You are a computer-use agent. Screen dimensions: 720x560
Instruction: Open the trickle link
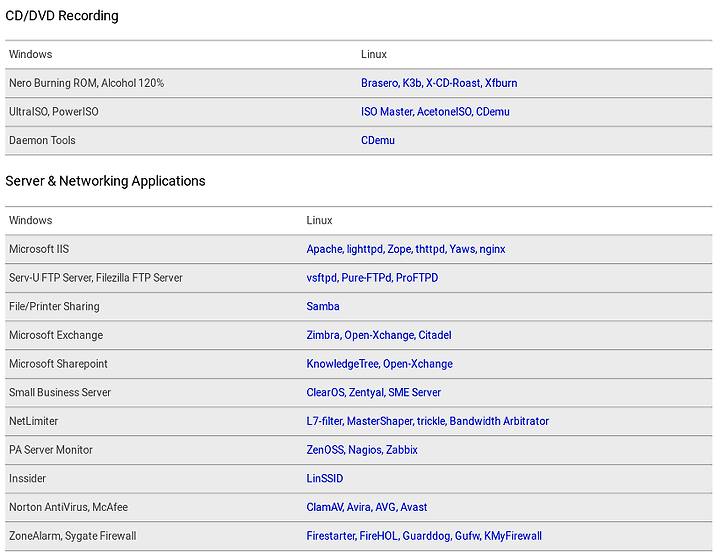click(431, 421)
